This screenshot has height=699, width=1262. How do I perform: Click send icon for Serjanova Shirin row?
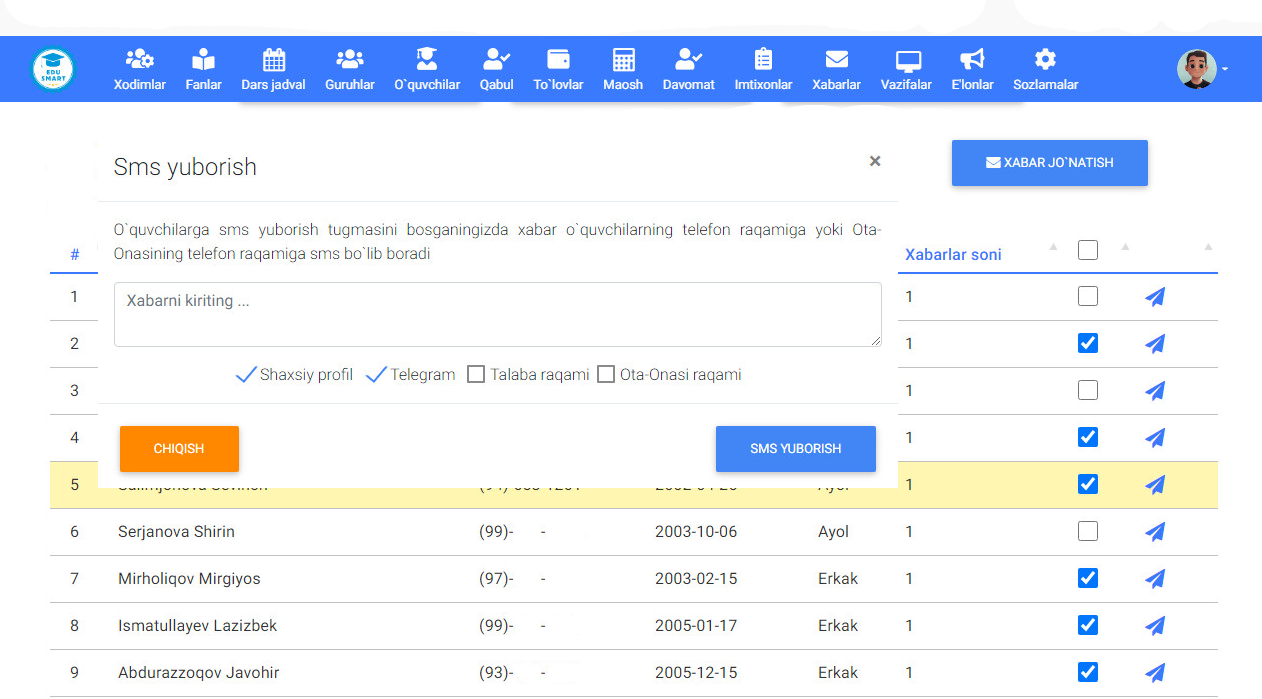[x=1155, y=531]
